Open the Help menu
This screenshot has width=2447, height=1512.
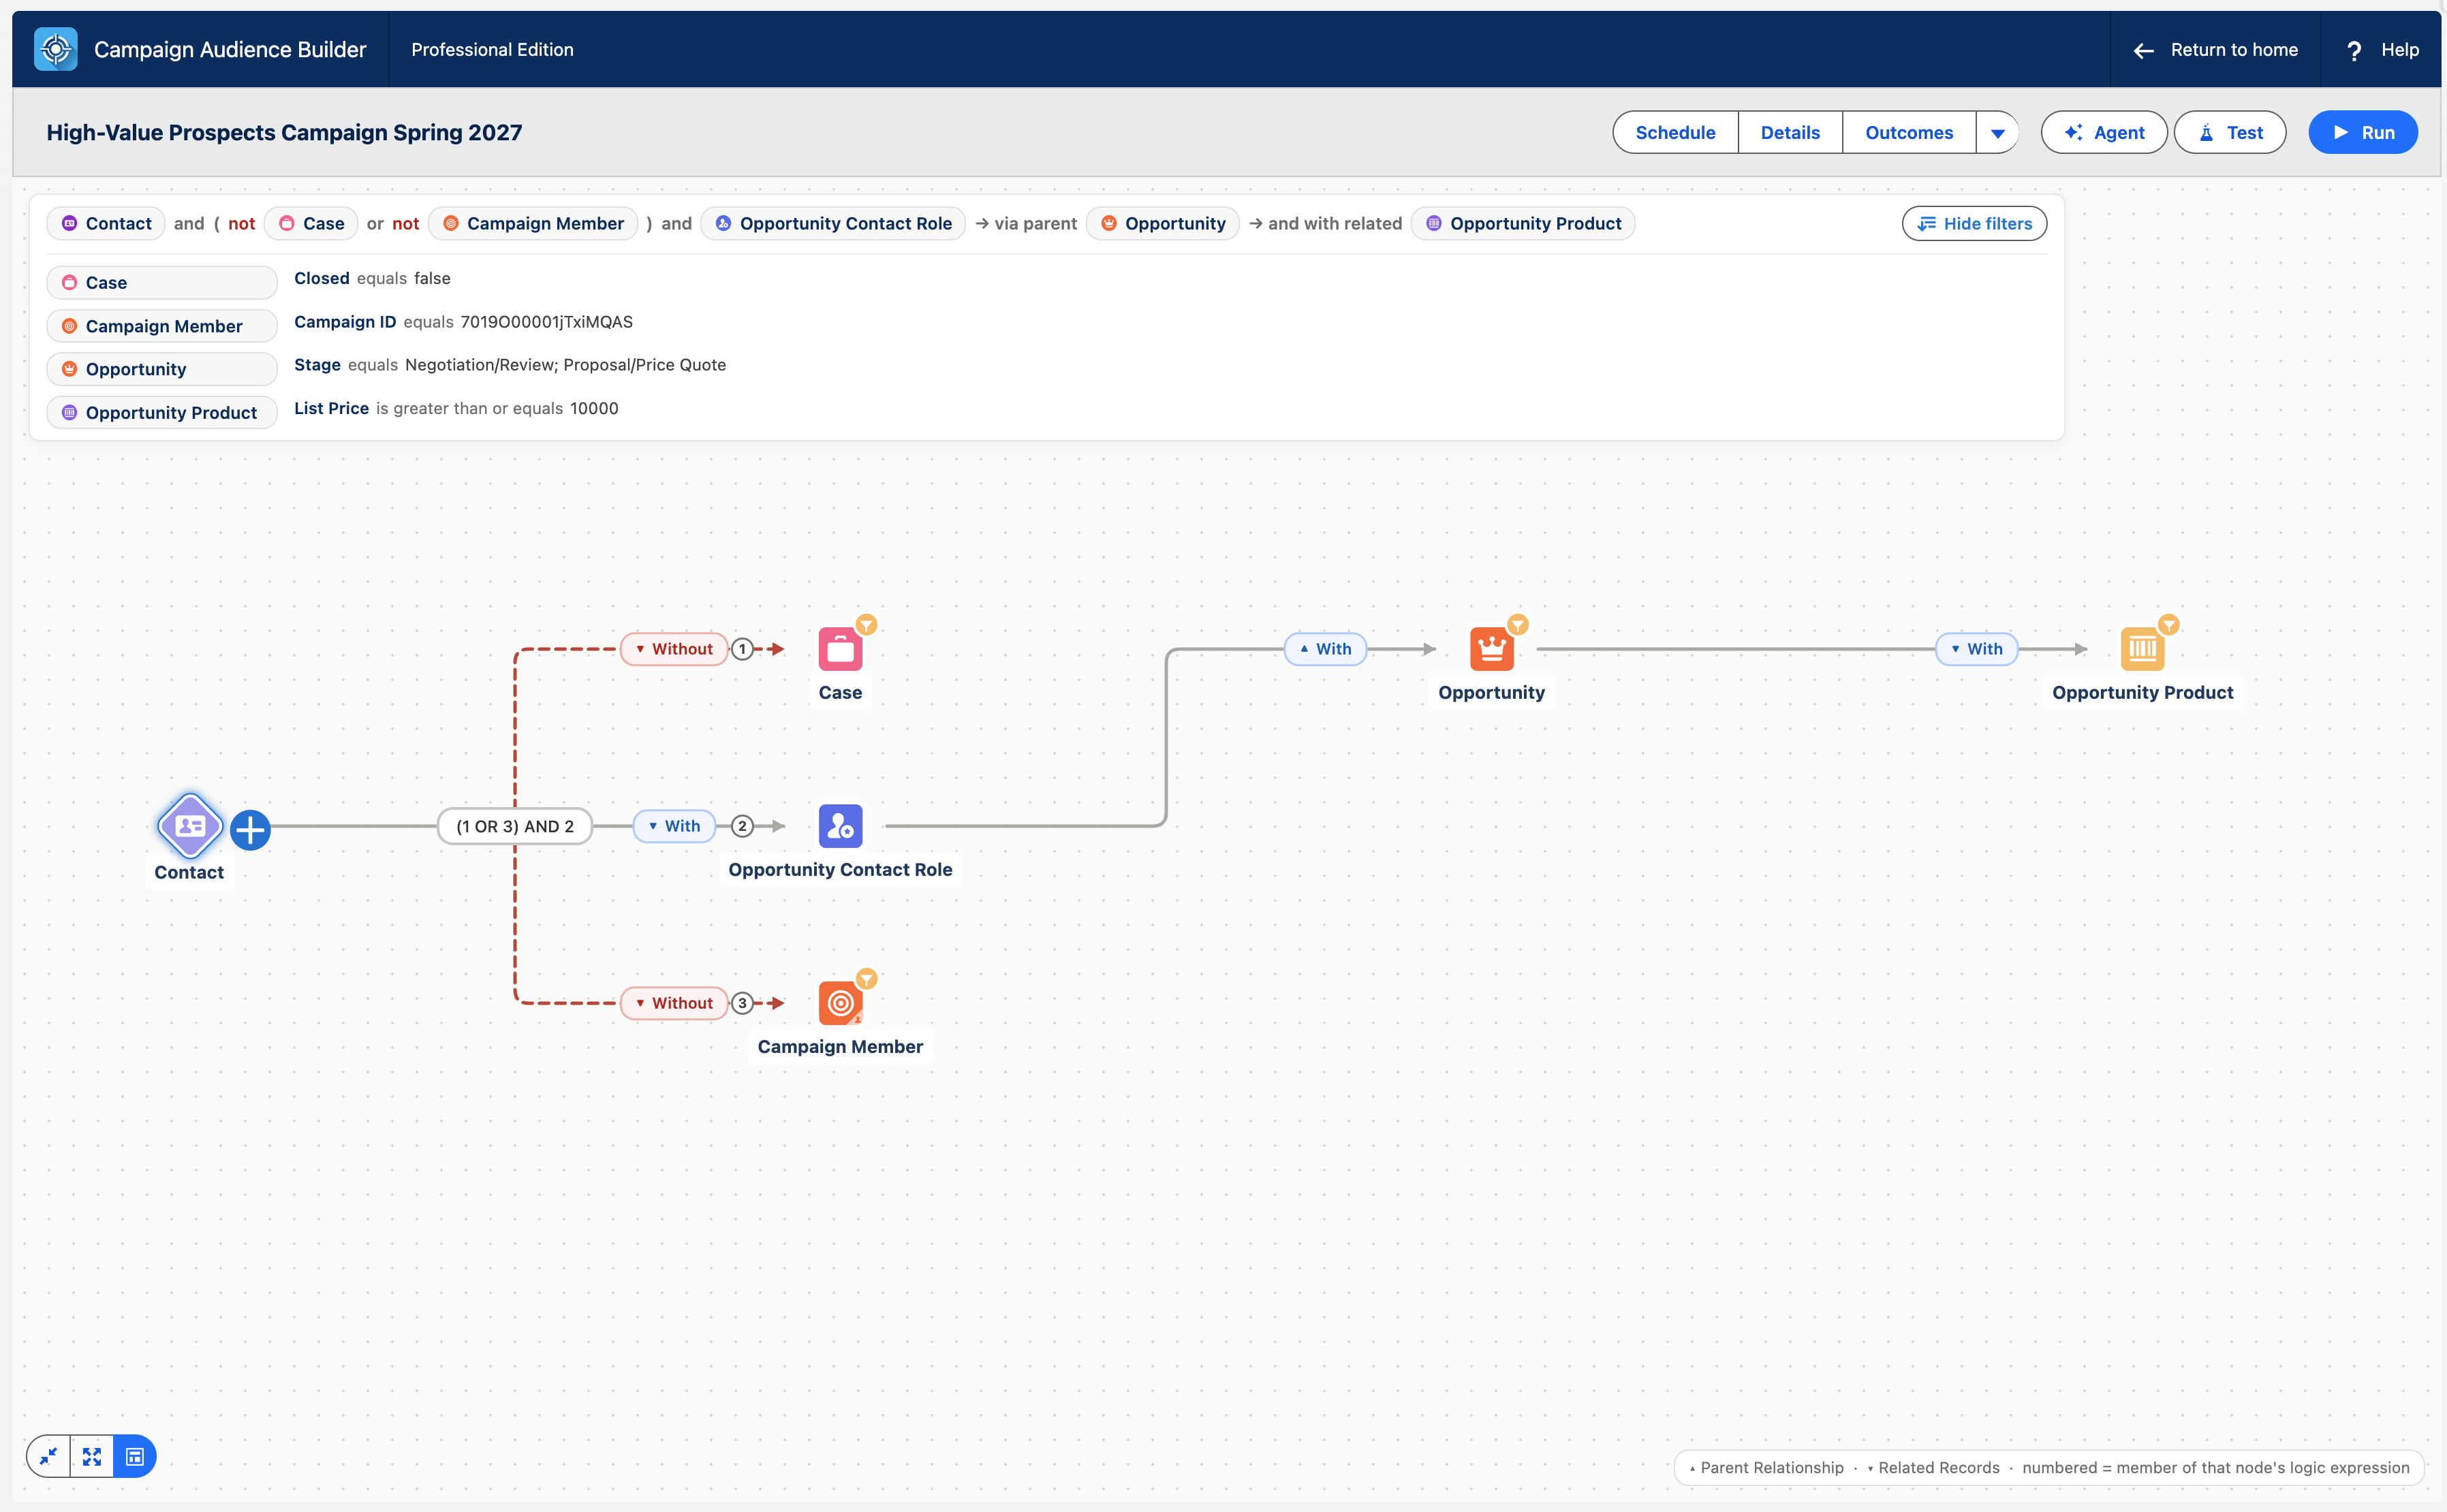(x=2383, y=50)
